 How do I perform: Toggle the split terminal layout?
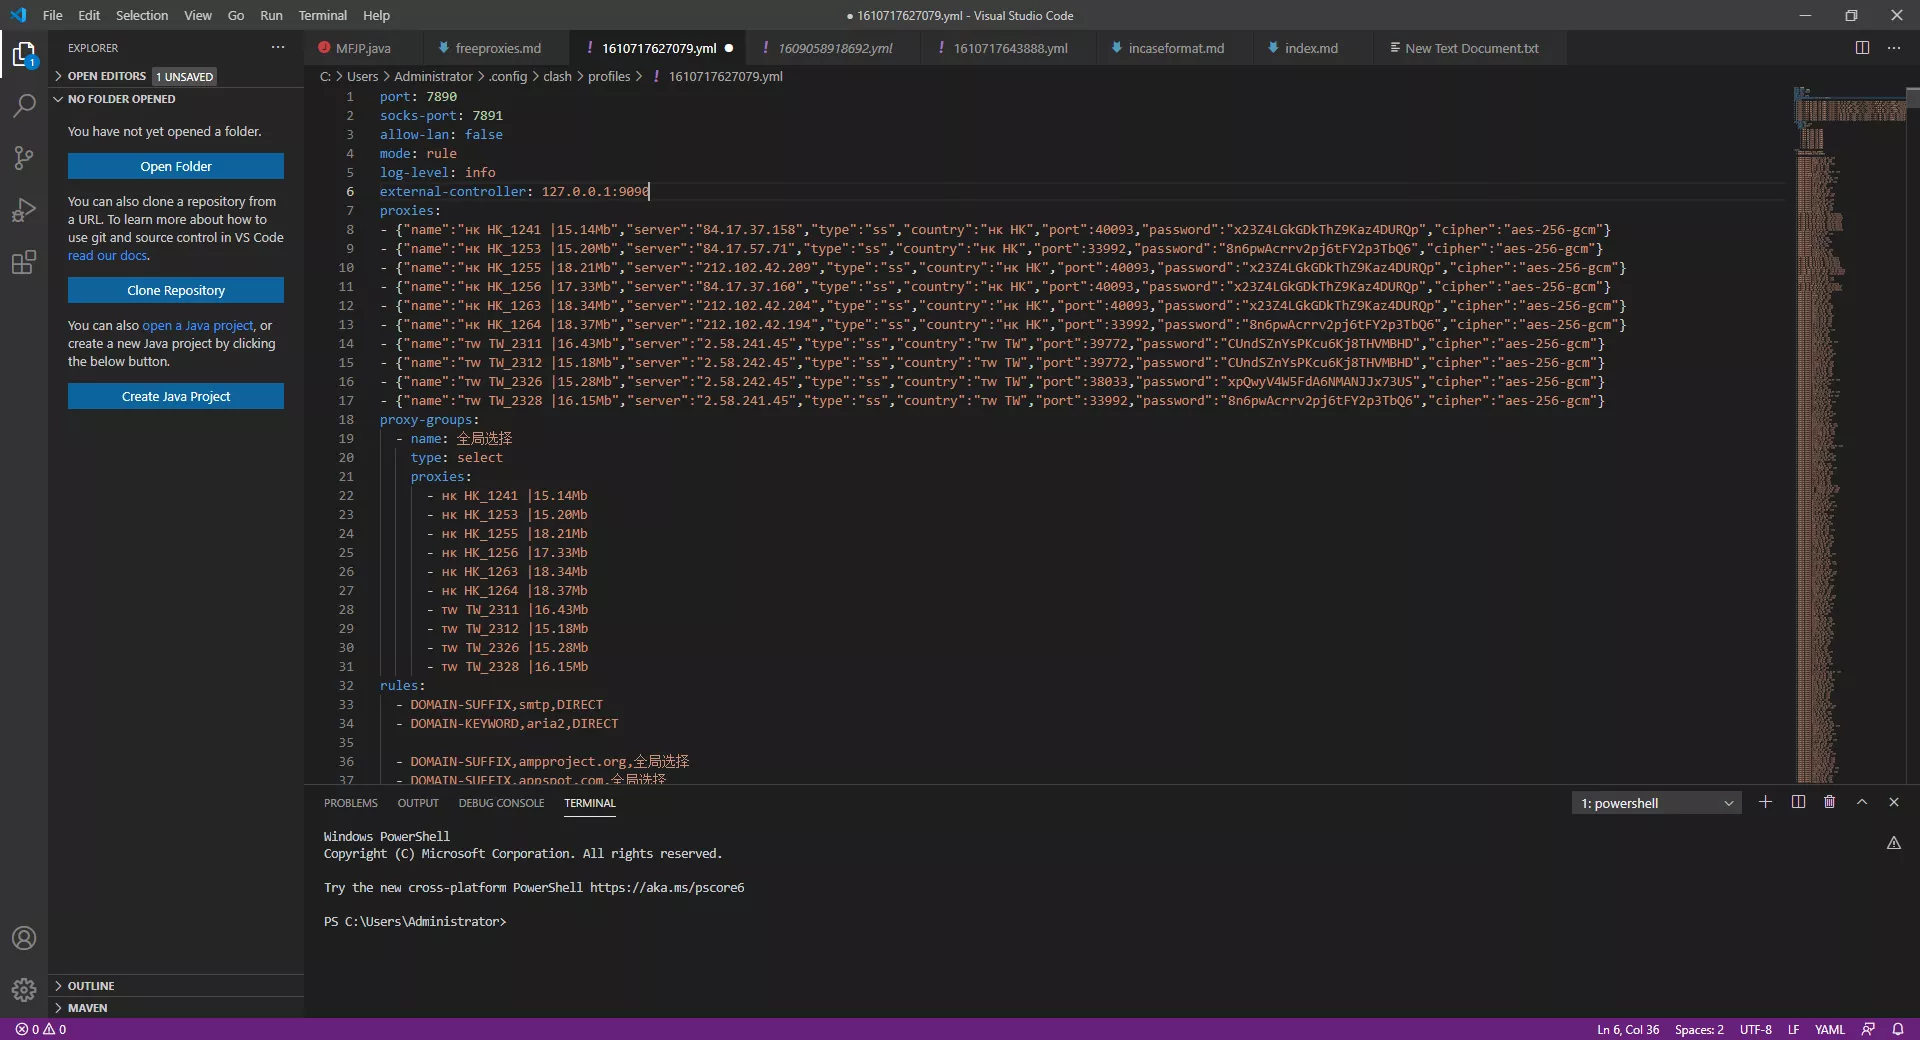click(x=1798, y=802)
